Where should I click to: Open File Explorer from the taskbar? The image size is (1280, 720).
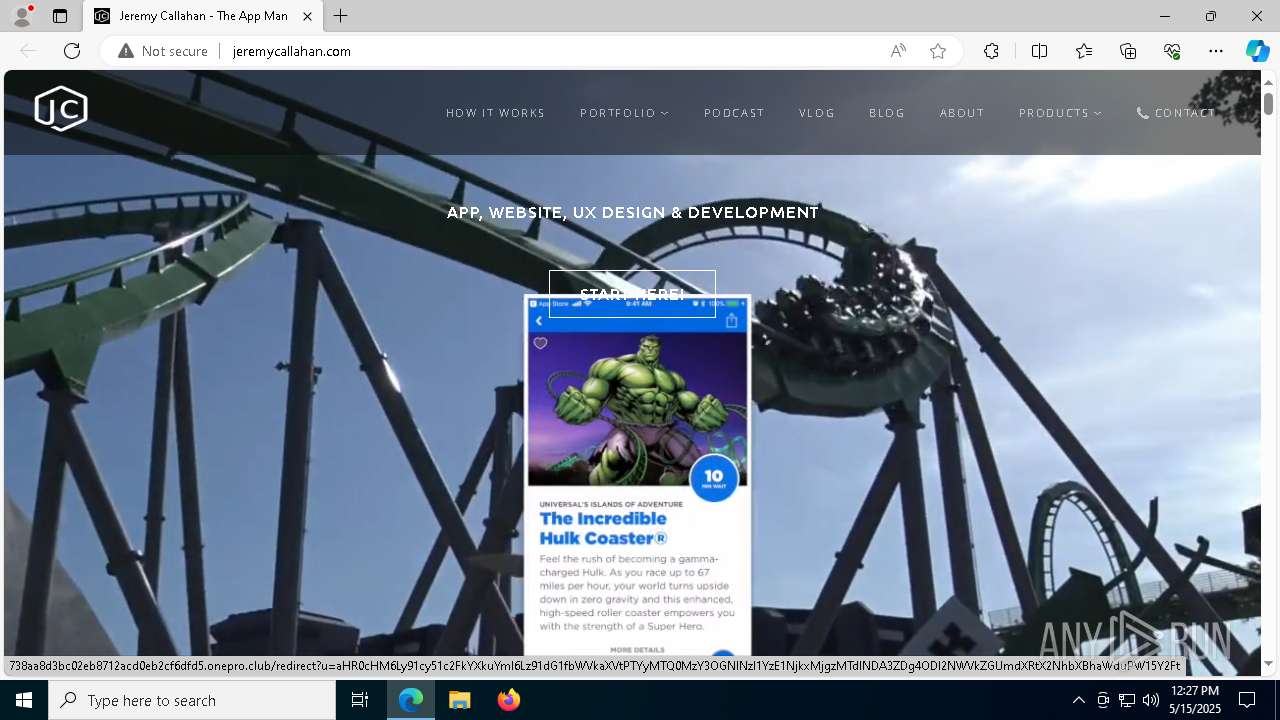tap(459, 700)
